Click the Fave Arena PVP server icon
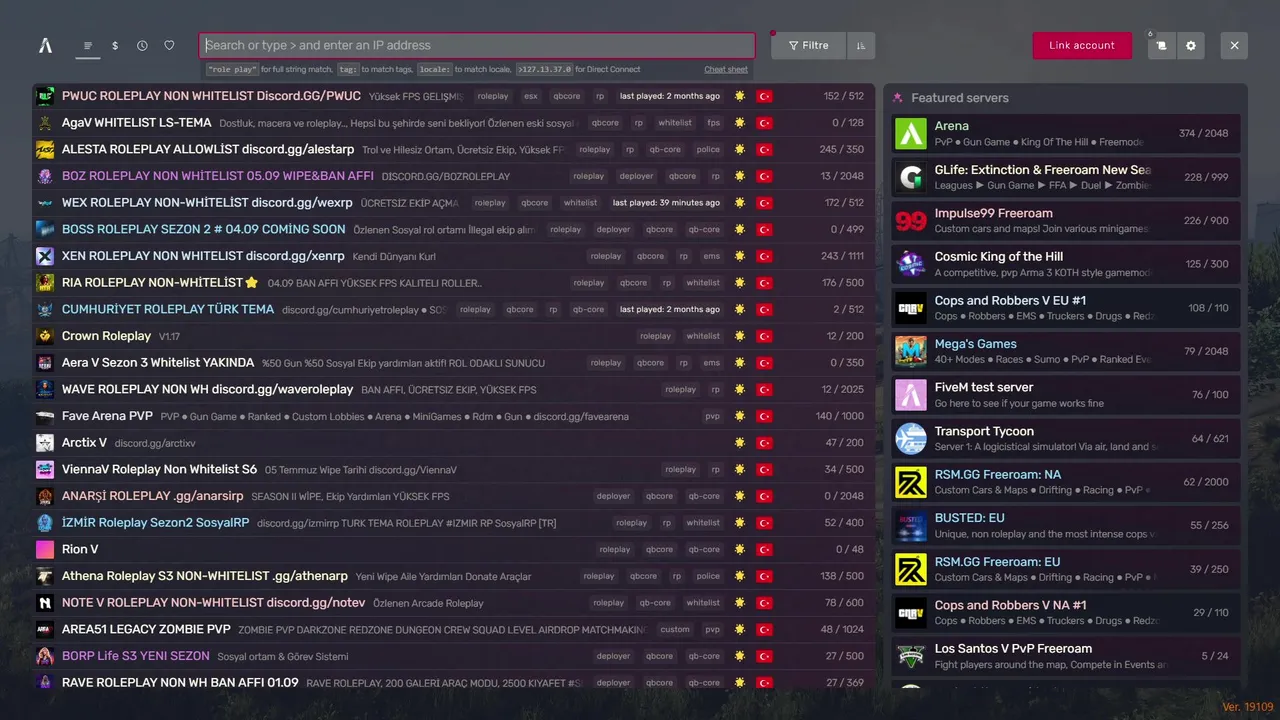The height and width of the screenshot is (720, 1280). click(45, 416)
